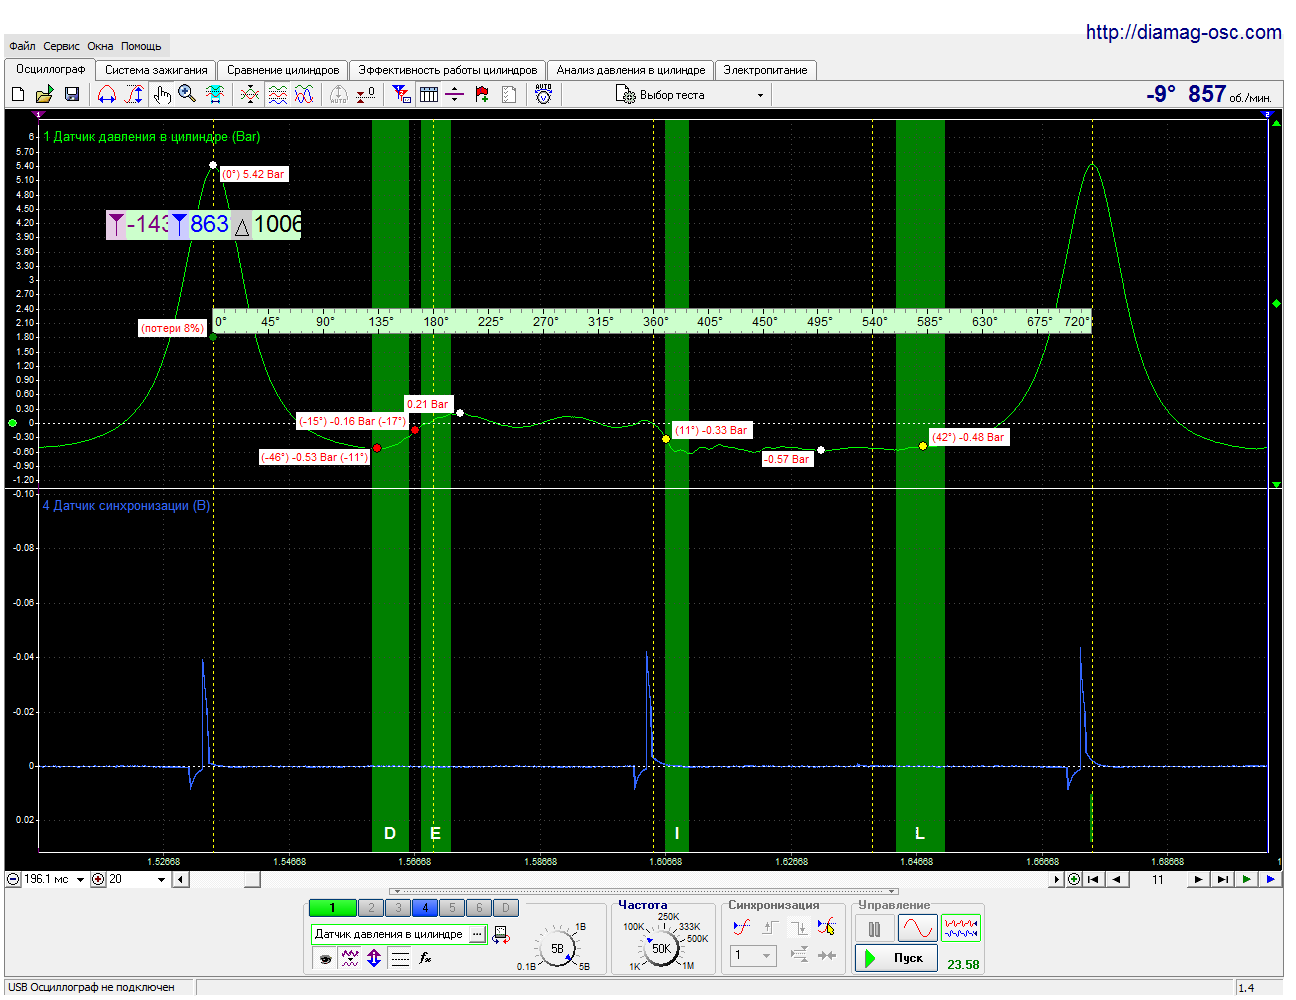Click the waveform filter icon under the channel name
Image resolution: width=1296 pixels, height=1000 pixels.
pos(350,958)
